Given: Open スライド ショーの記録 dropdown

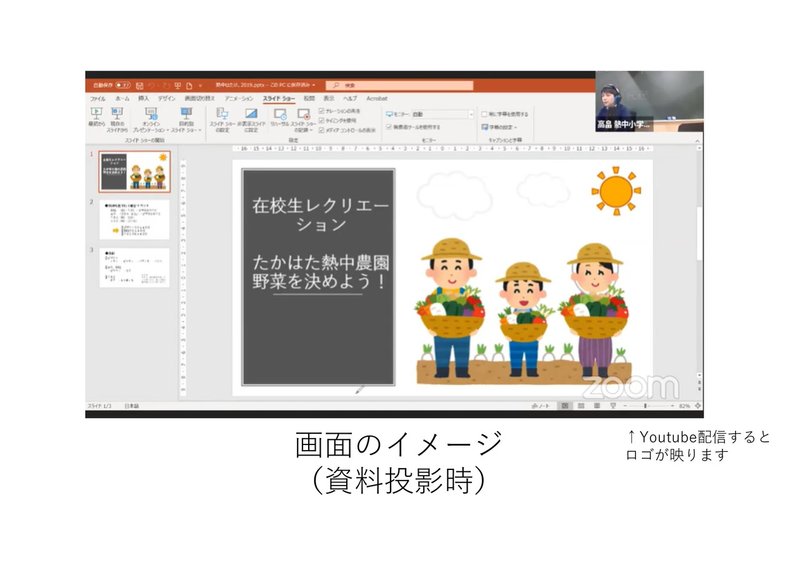Looking at the screenshot, I should (x=304, y=120).
